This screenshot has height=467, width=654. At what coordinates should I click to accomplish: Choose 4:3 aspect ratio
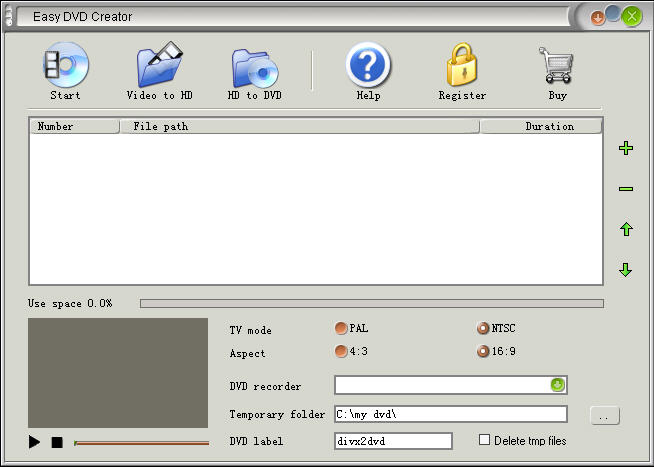(341, 351)
